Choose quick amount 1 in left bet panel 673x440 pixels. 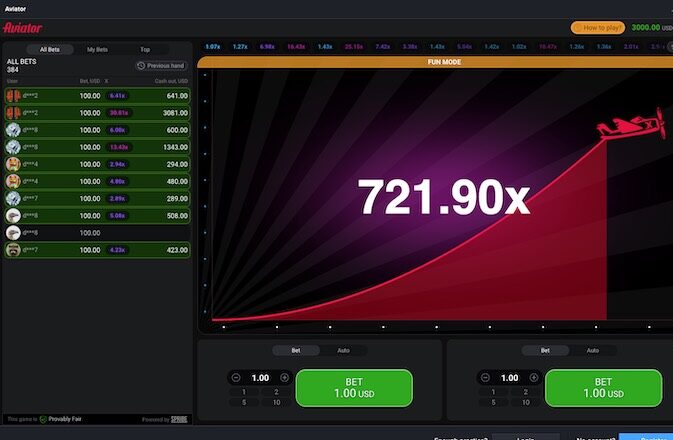[x=244, y=392]
